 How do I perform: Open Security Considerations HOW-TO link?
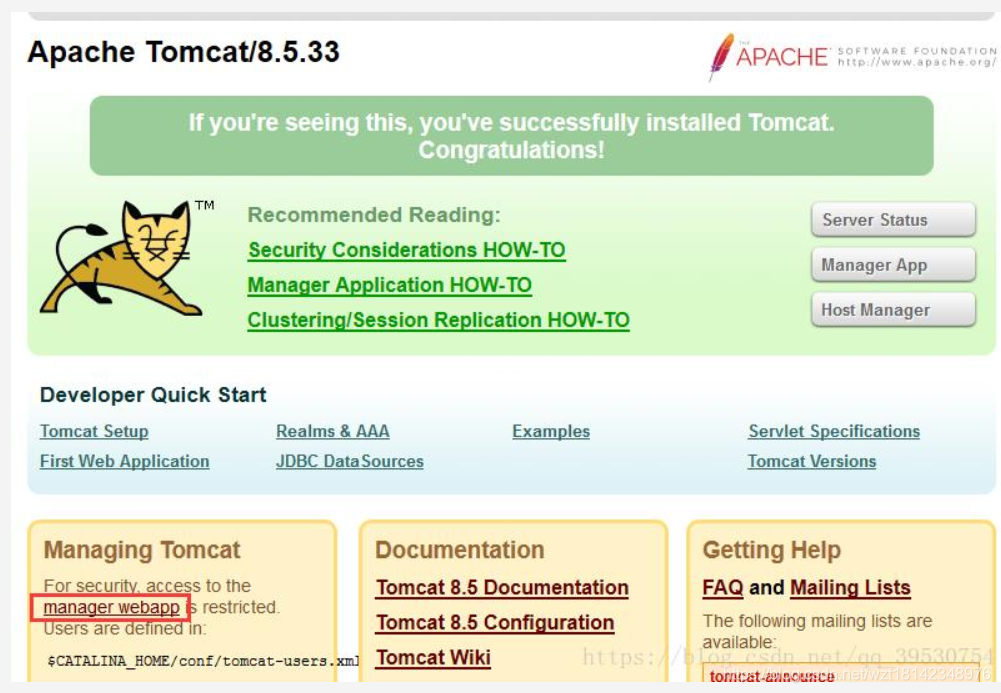tap(407, 250)
